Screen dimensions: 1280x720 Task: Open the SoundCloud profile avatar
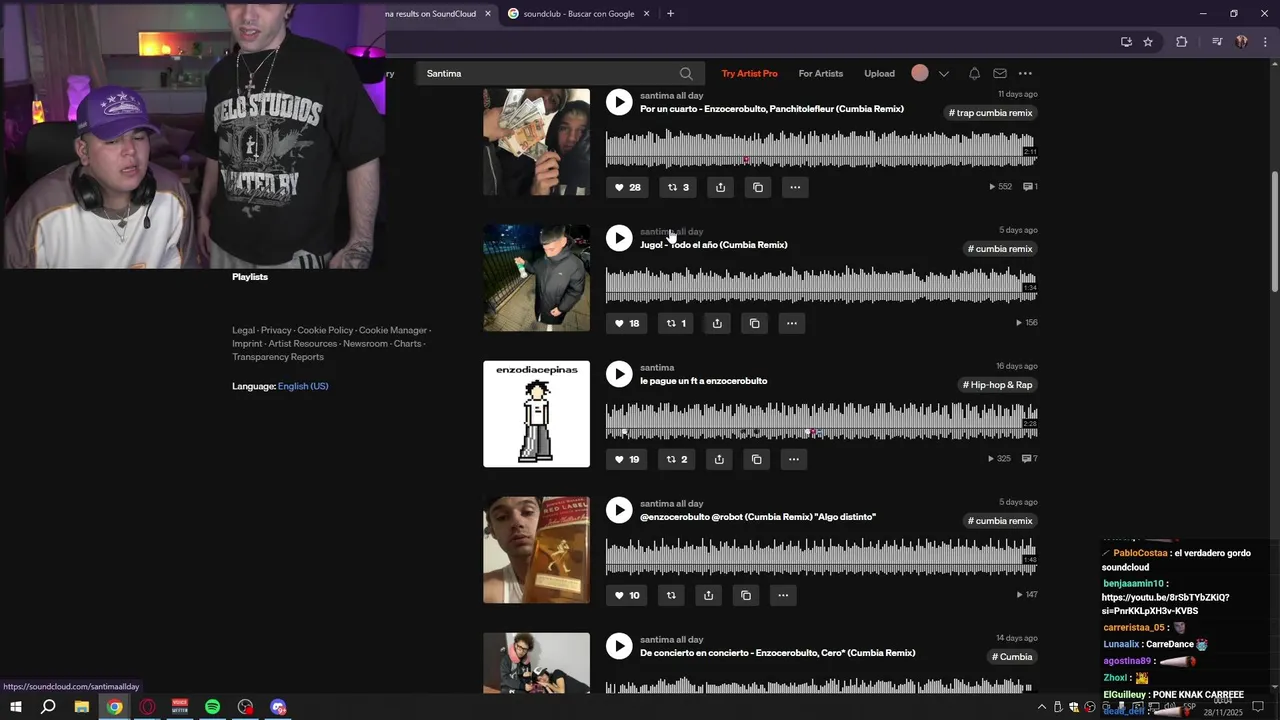pos(920,73)
